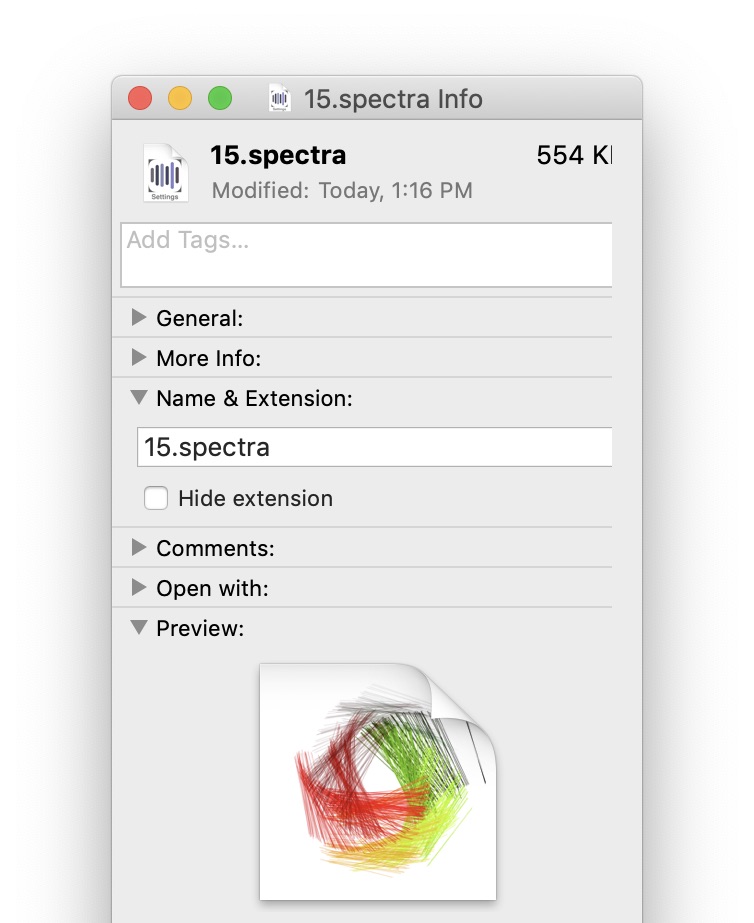This screenshot has height=923, width=754.
Task: Expand the General section
Action: coord(139,318)
